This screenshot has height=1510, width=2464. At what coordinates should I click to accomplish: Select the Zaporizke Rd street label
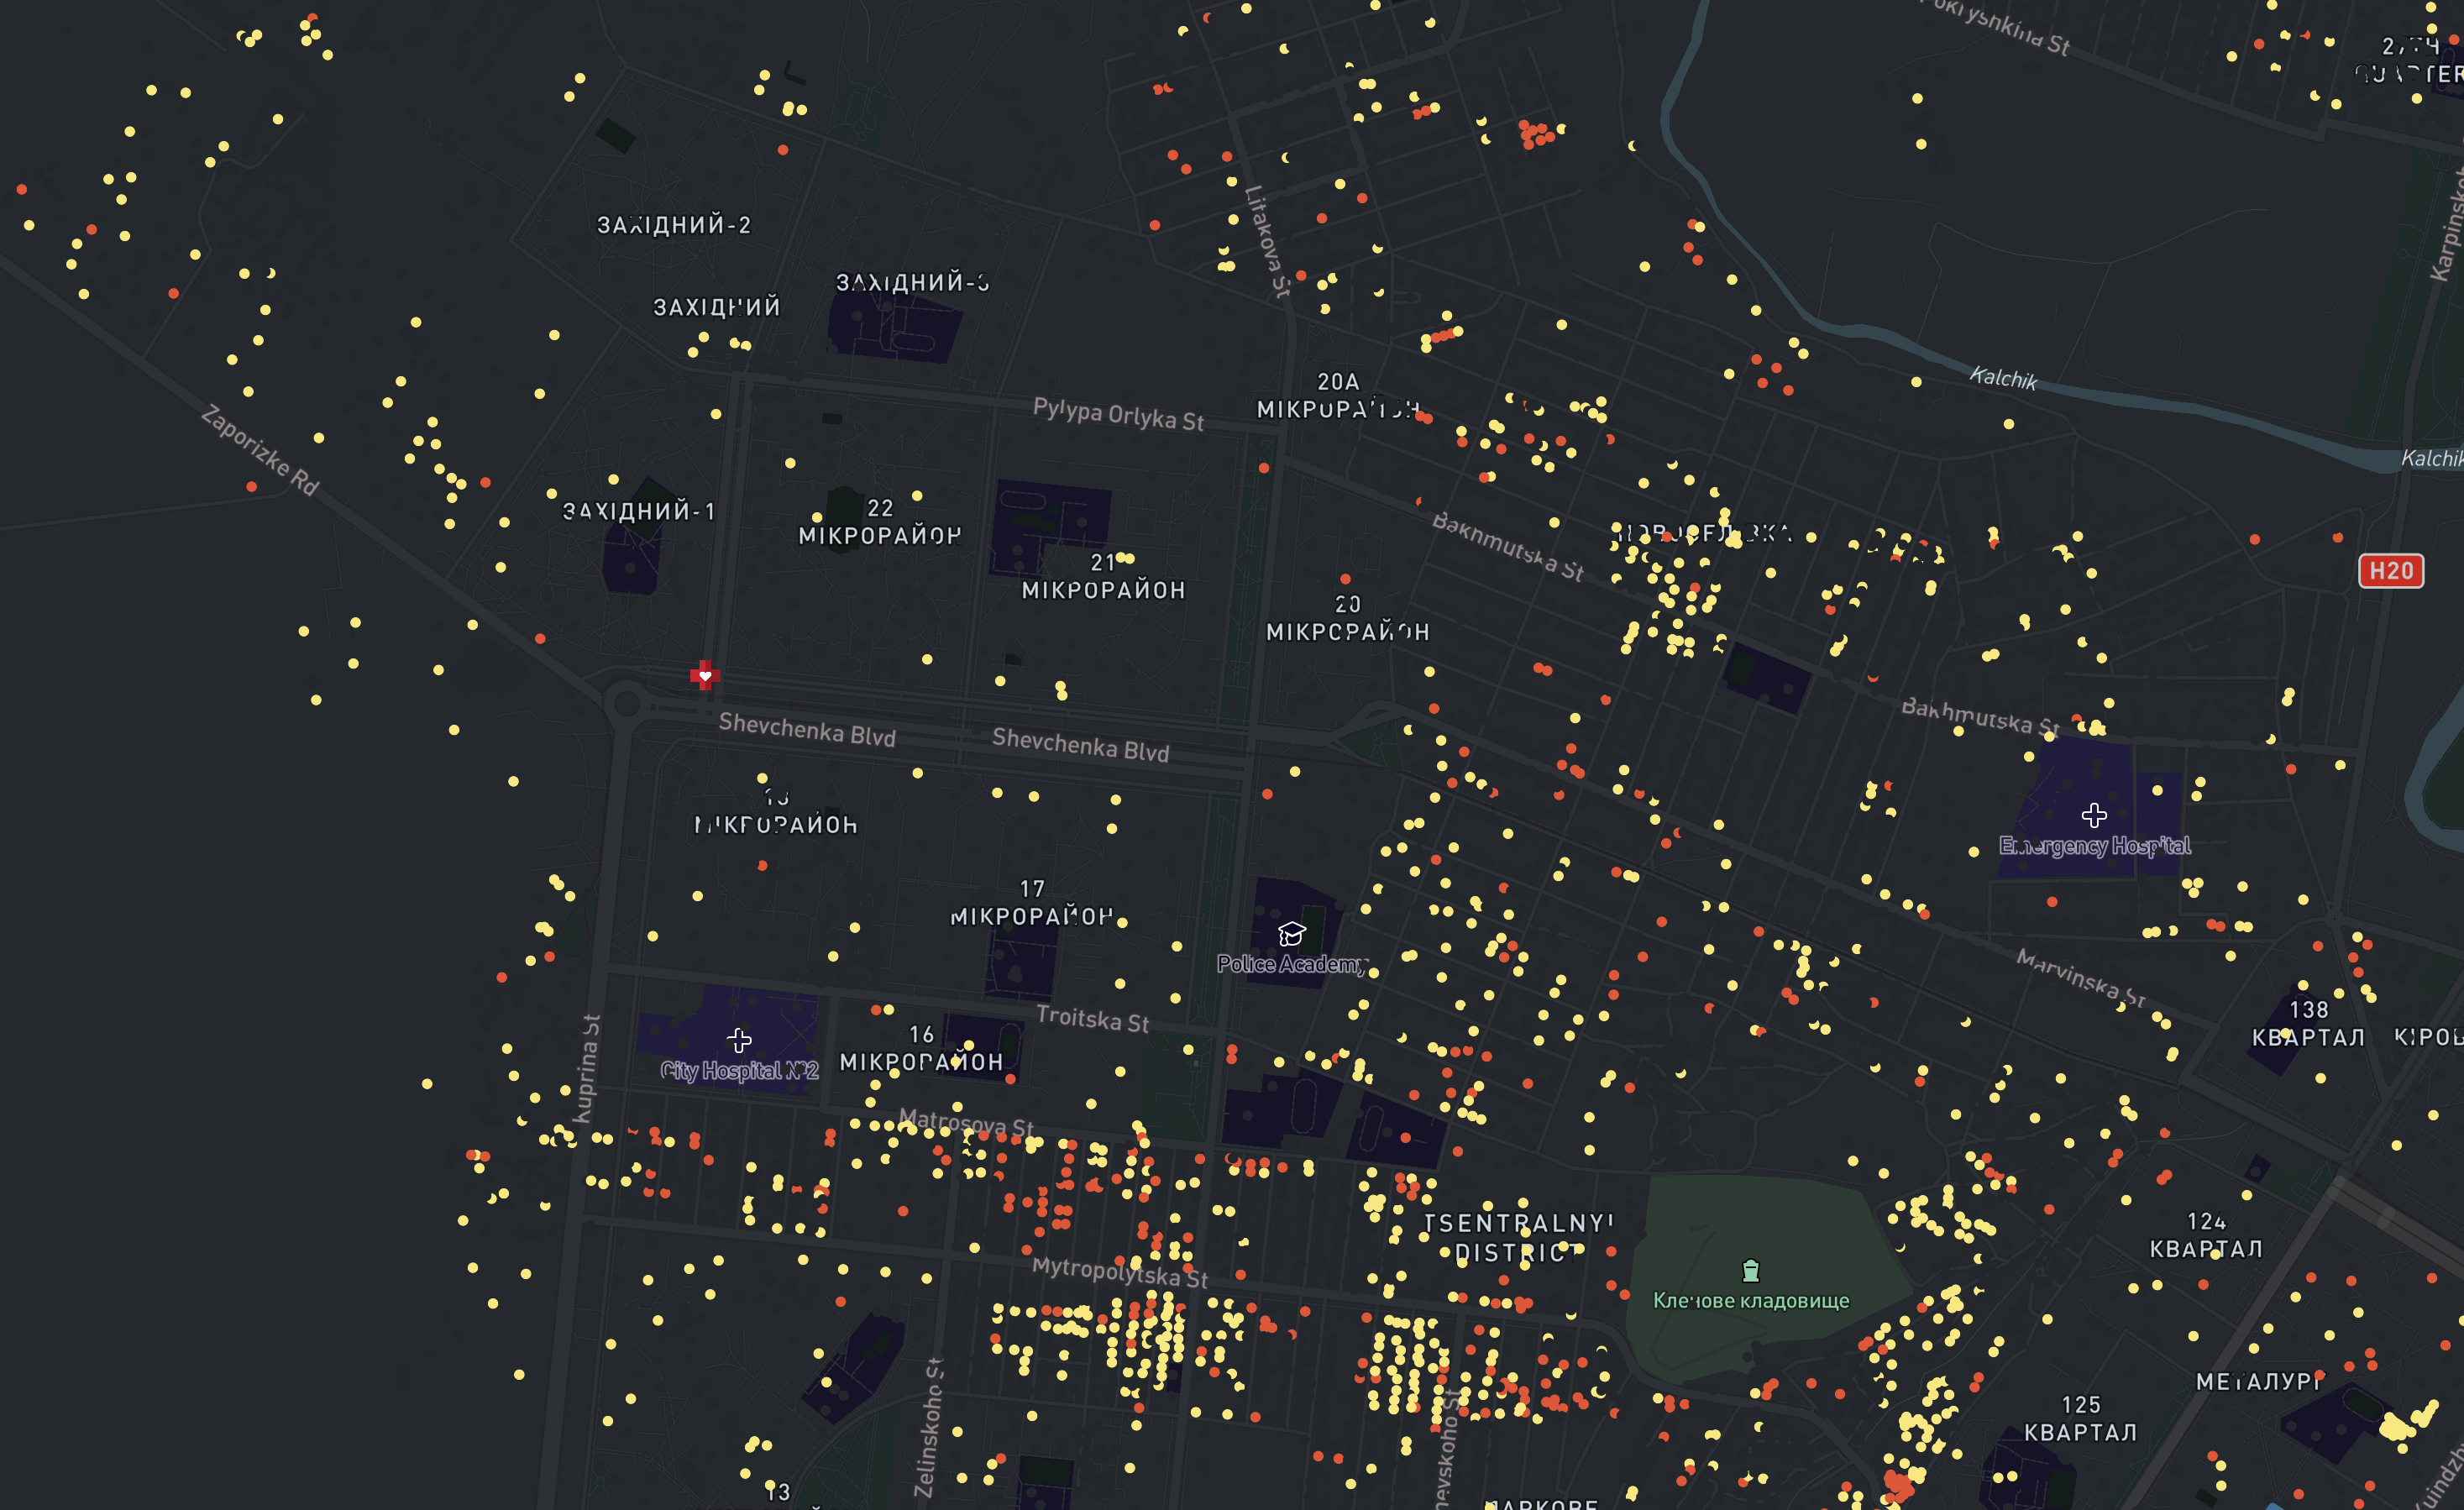260,450
